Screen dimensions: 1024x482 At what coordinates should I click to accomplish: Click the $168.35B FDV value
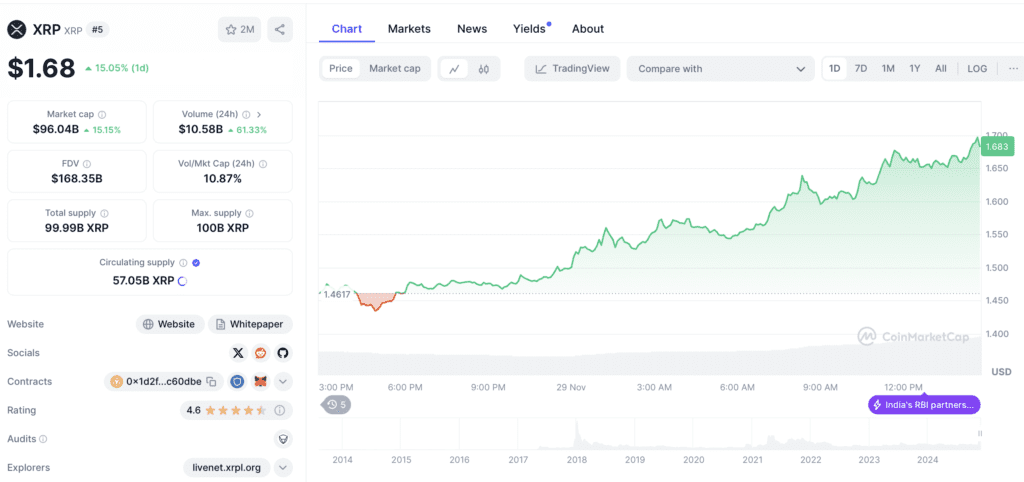coord(77,178)
